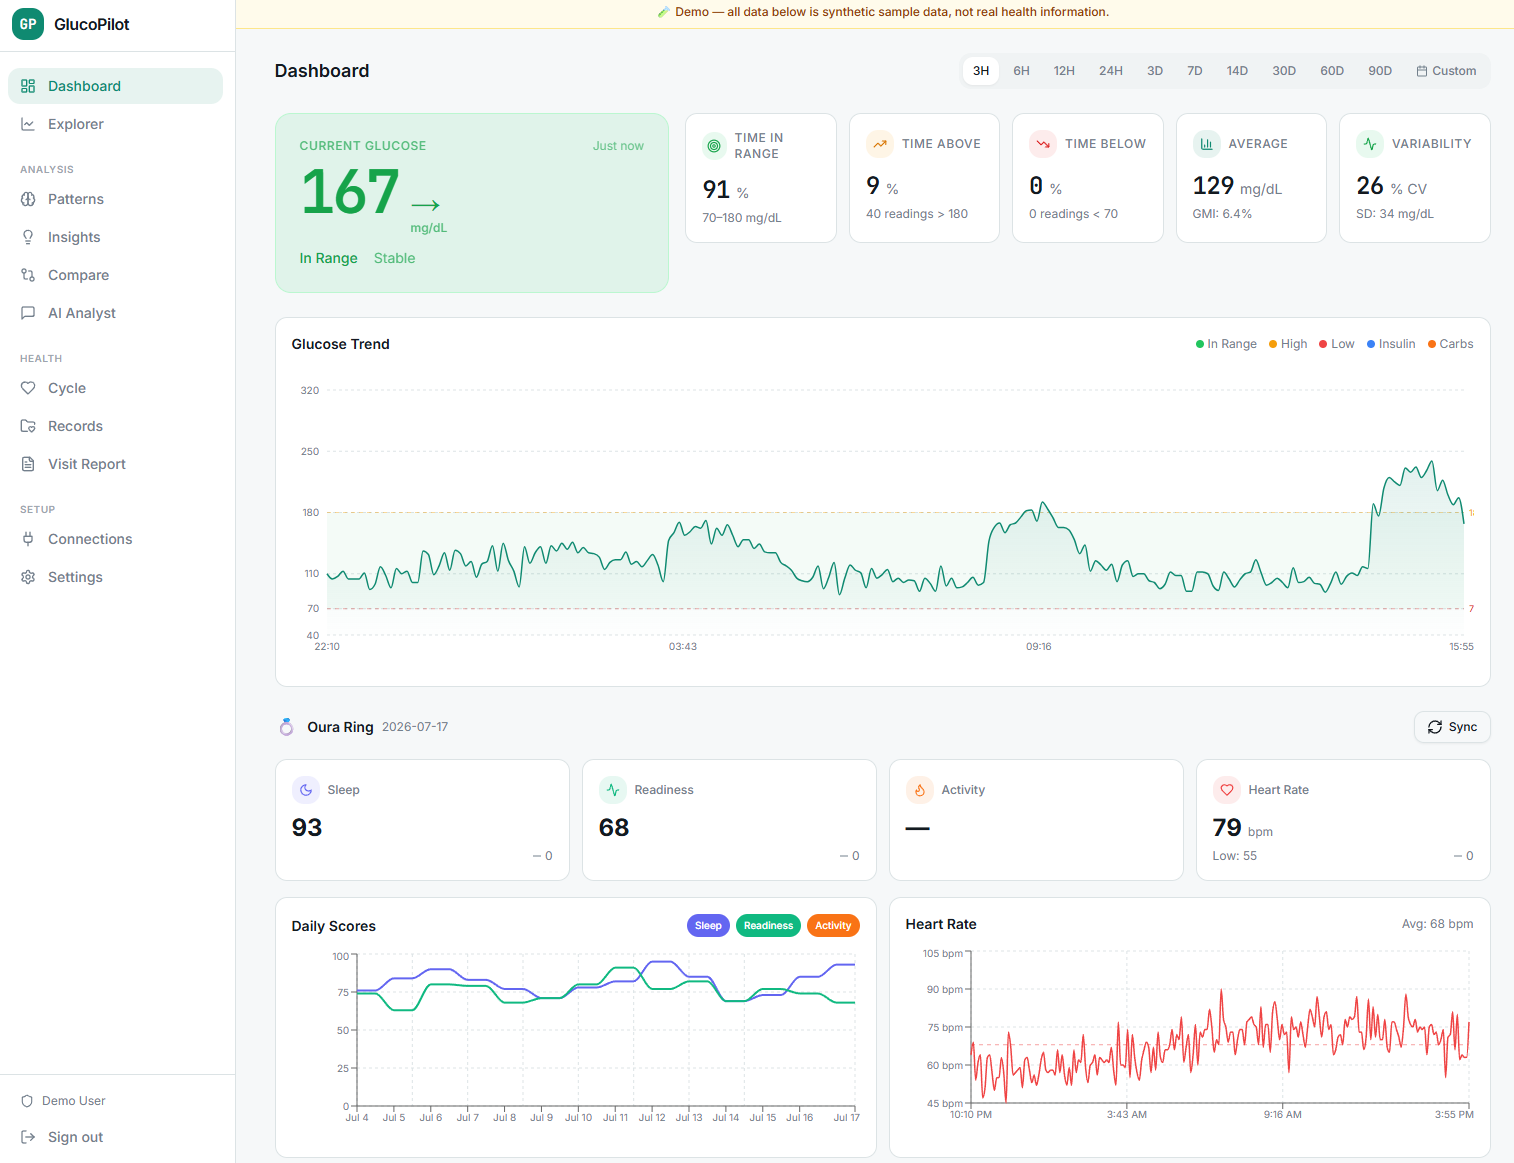Select the 3H time range
1514x1163 pixels.
[x=981, y=71]
